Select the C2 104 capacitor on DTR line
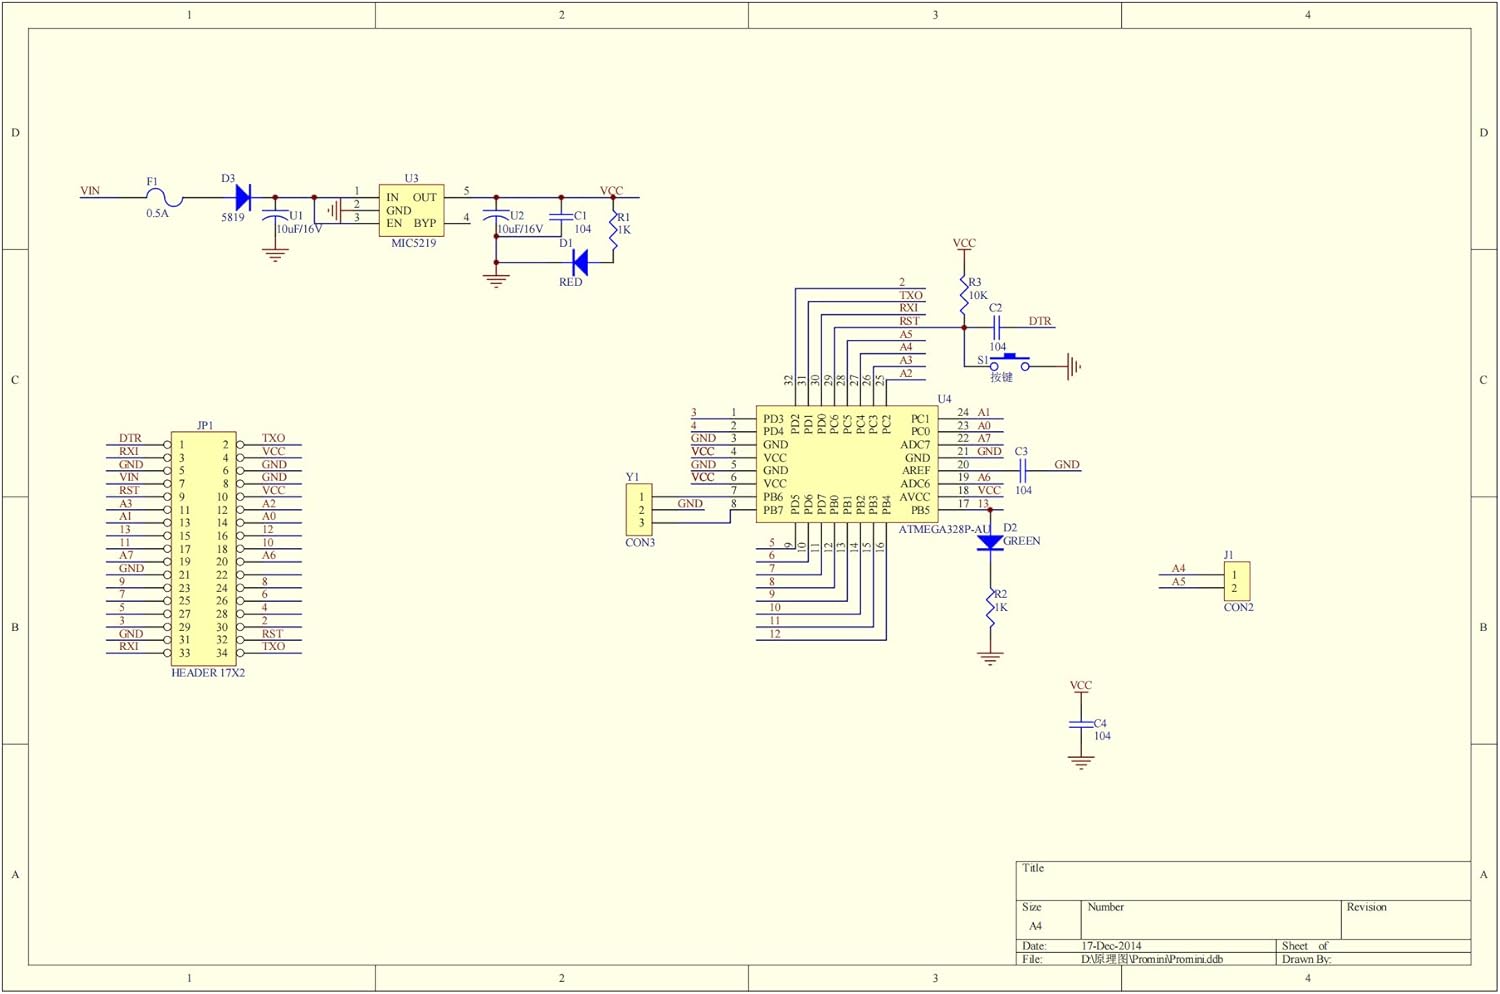The height and width of the screenshot is (994, 1500). (x=996, y=327)
